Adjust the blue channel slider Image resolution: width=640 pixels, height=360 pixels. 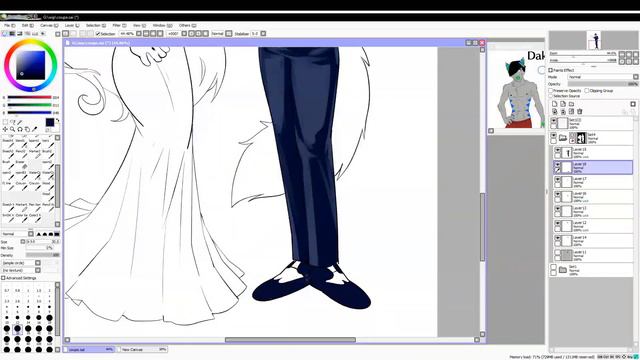coord(29,112)
